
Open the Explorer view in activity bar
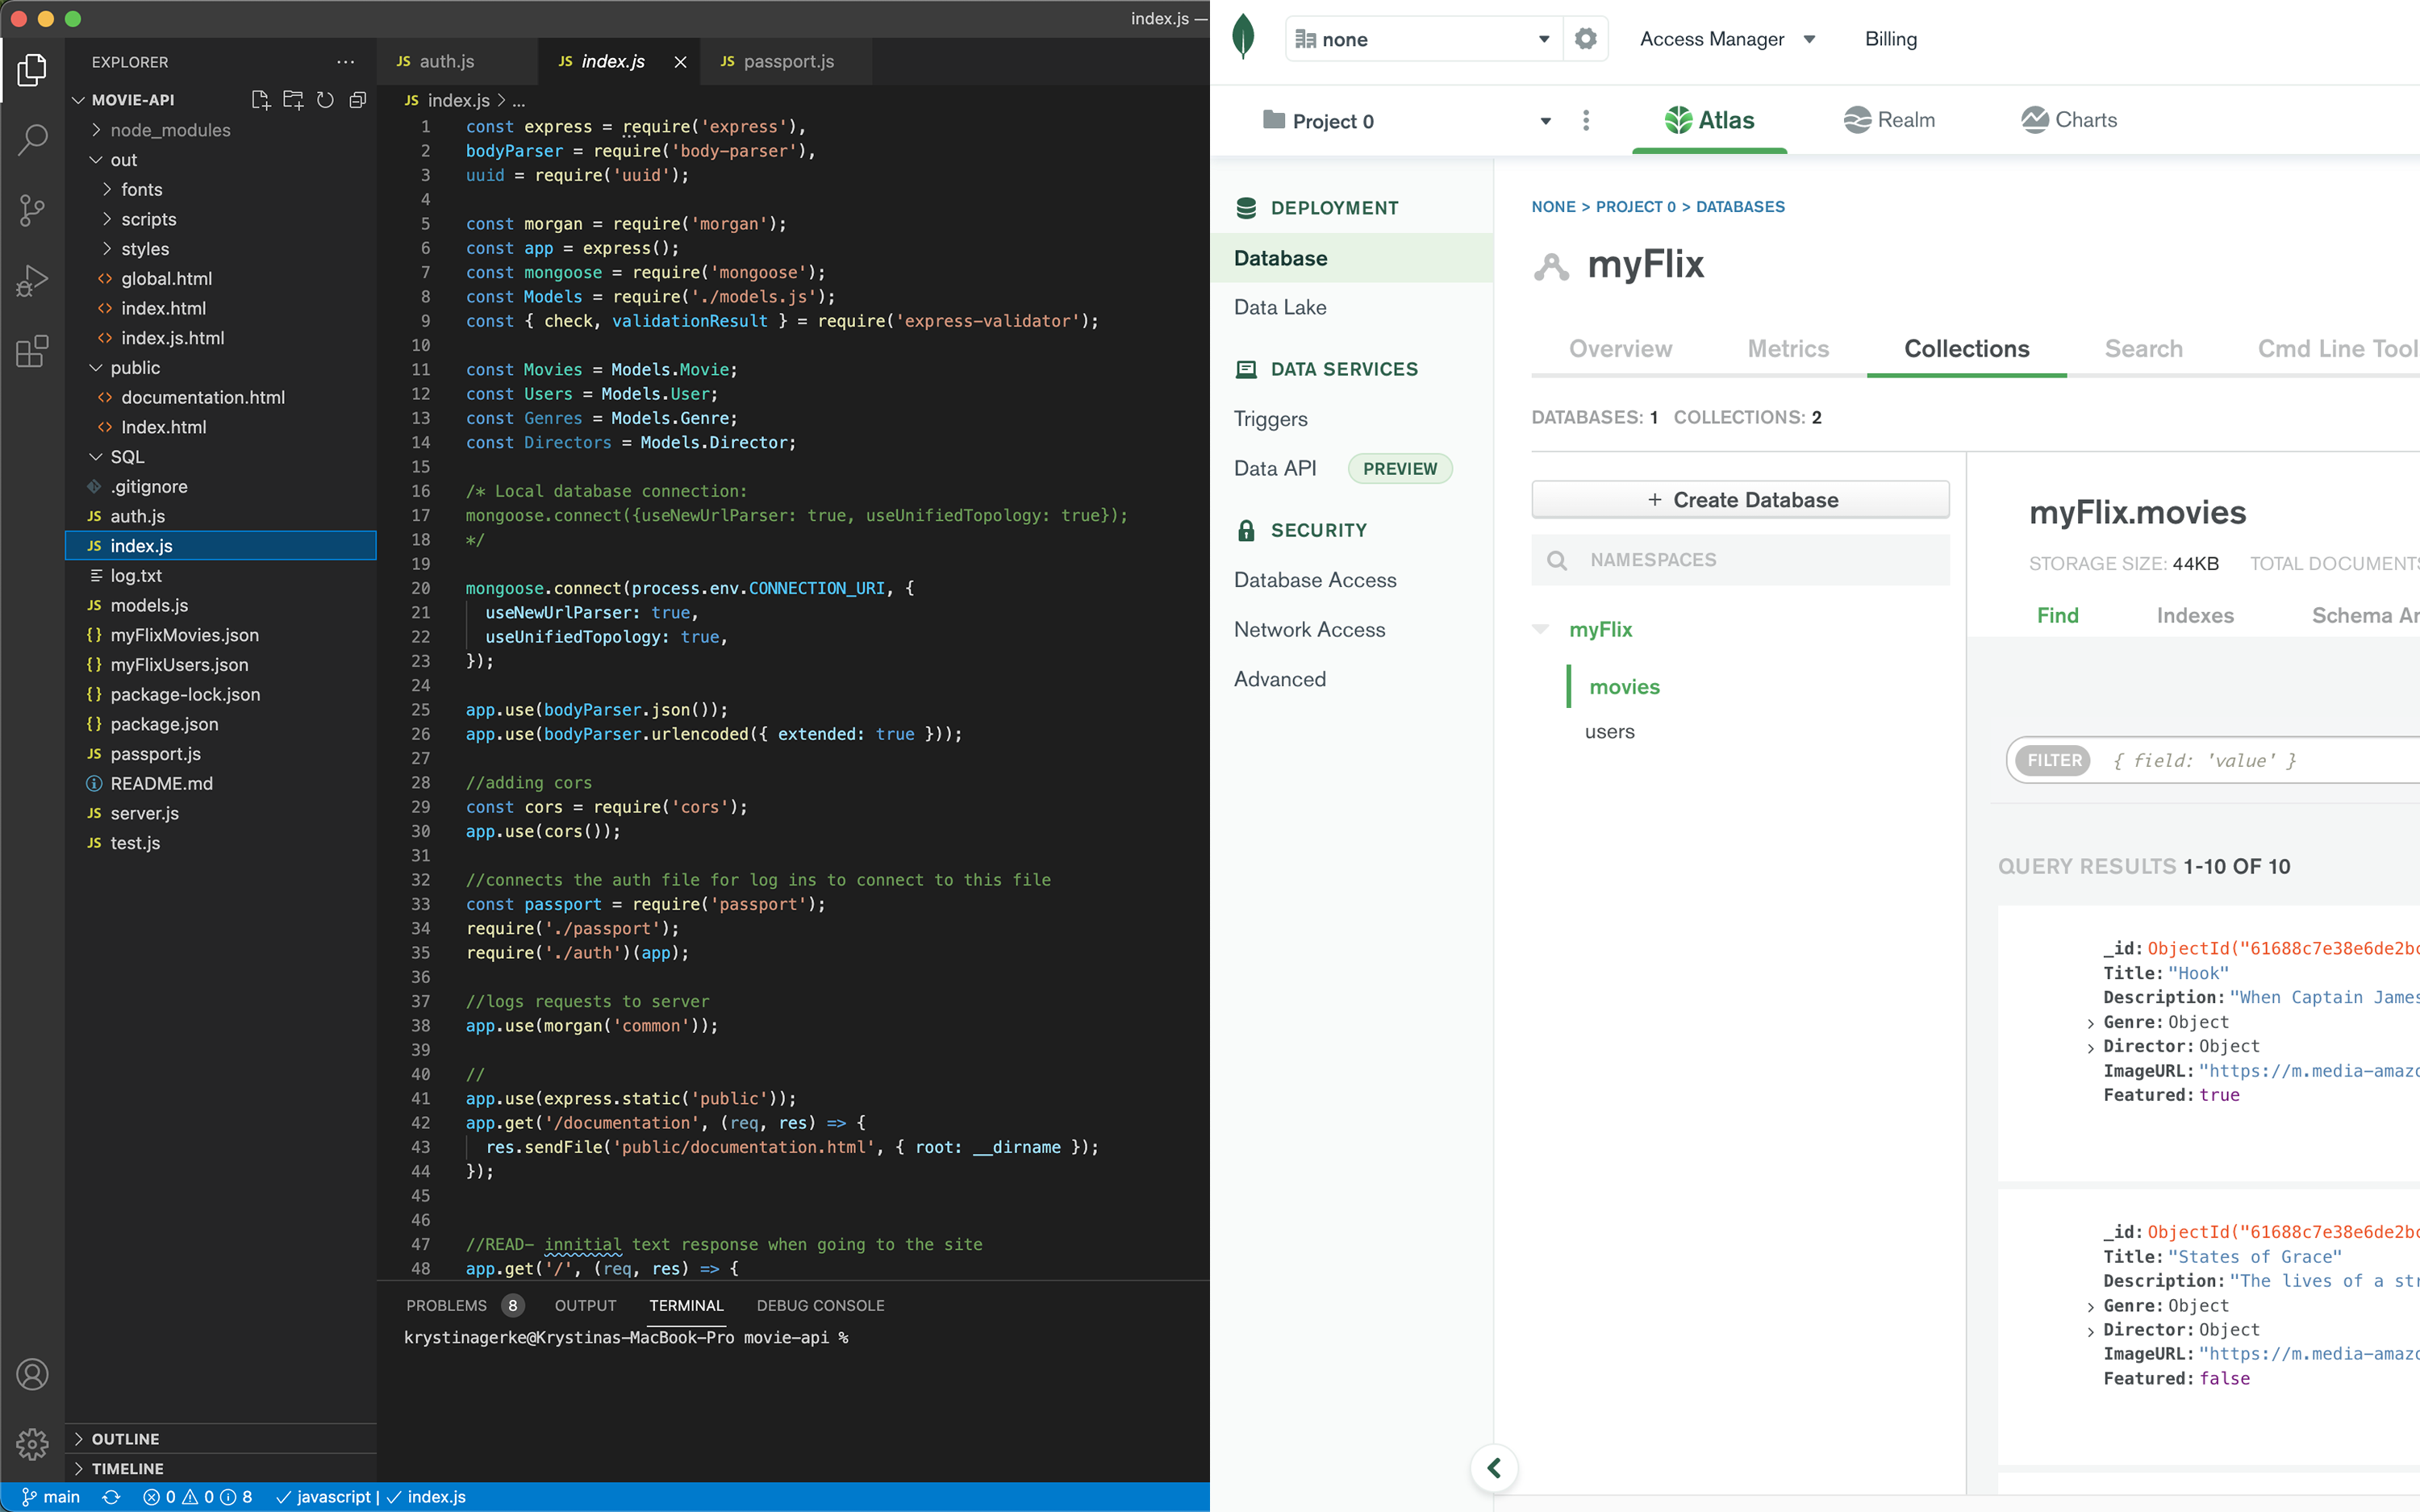pyautogui.click(x=32, y=70)
